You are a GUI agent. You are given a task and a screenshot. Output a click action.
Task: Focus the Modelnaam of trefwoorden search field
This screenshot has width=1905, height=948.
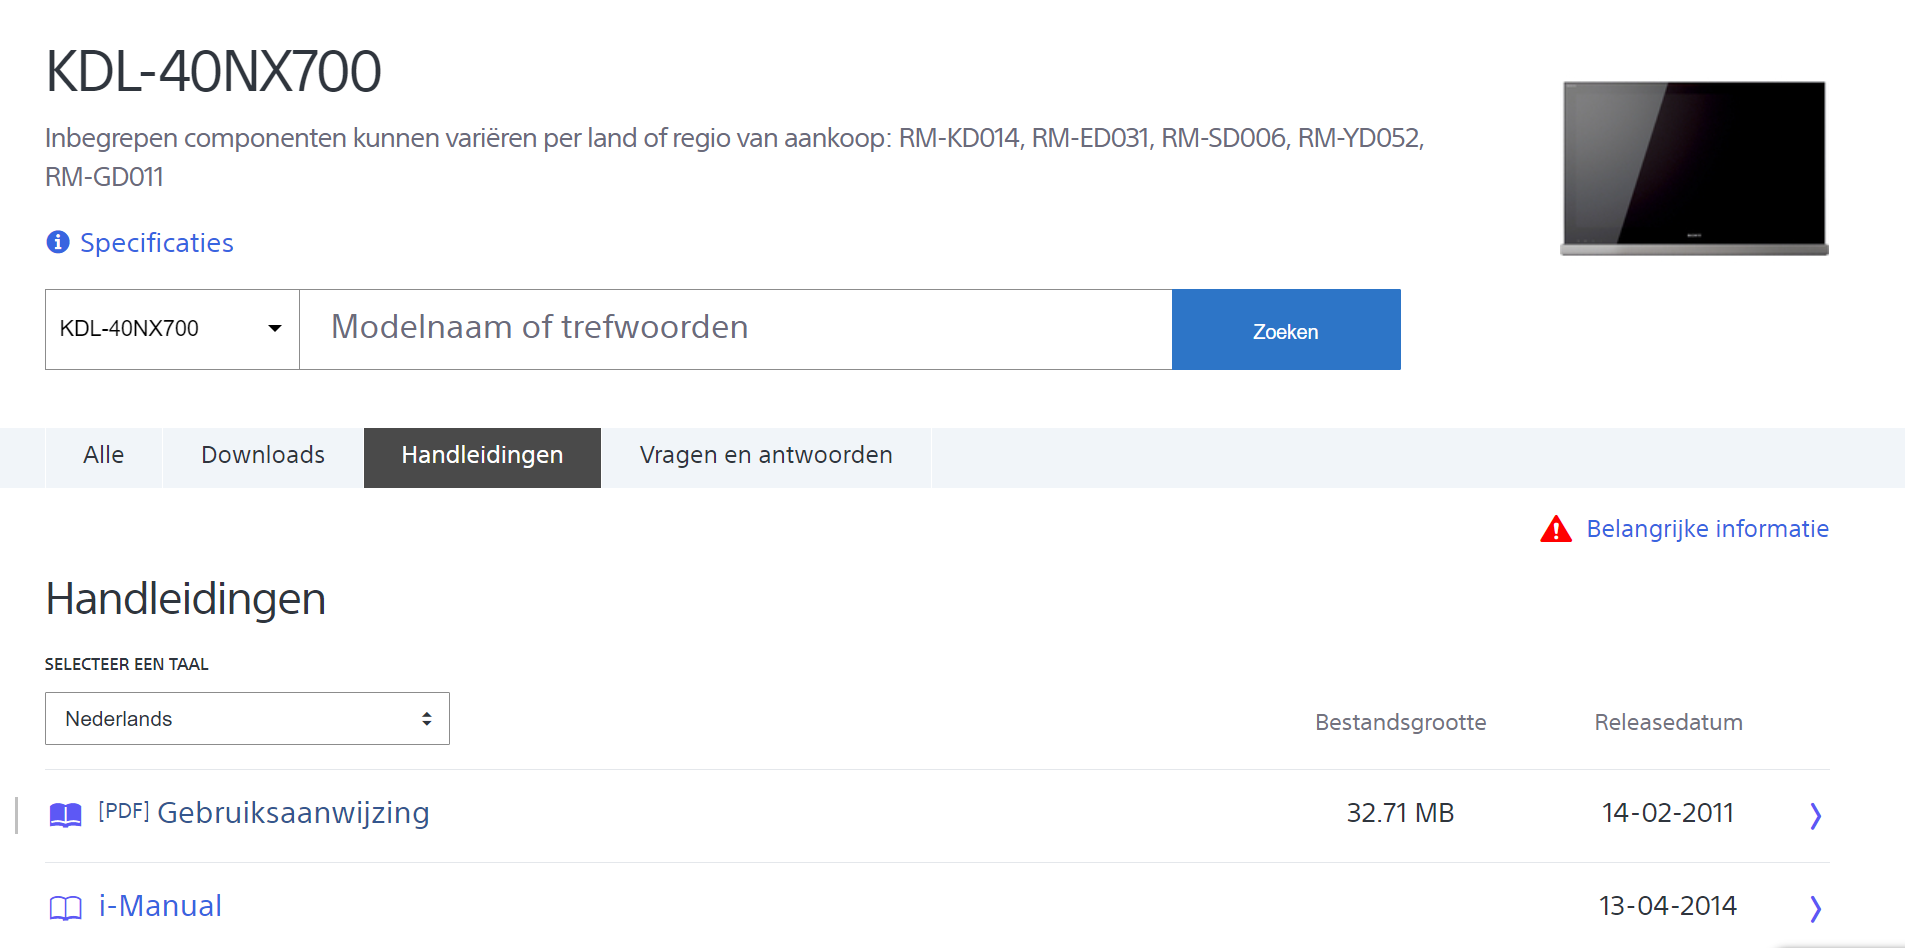pos(736,329)
